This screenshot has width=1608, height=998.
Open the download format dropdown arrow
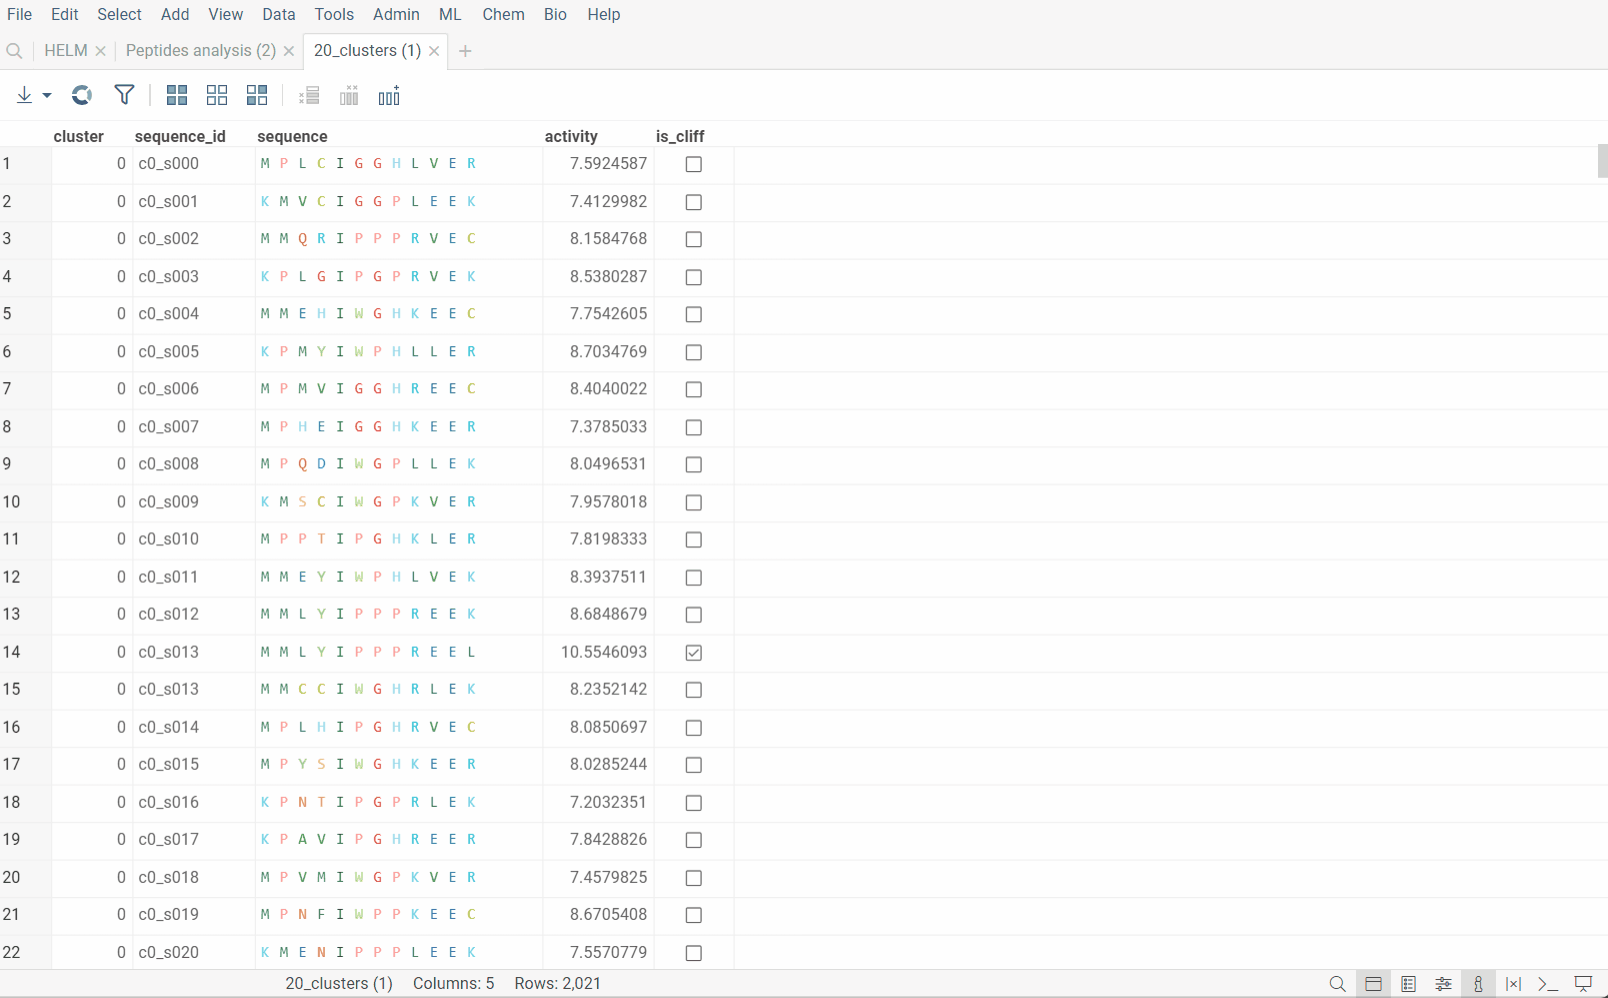pos(46,95)
